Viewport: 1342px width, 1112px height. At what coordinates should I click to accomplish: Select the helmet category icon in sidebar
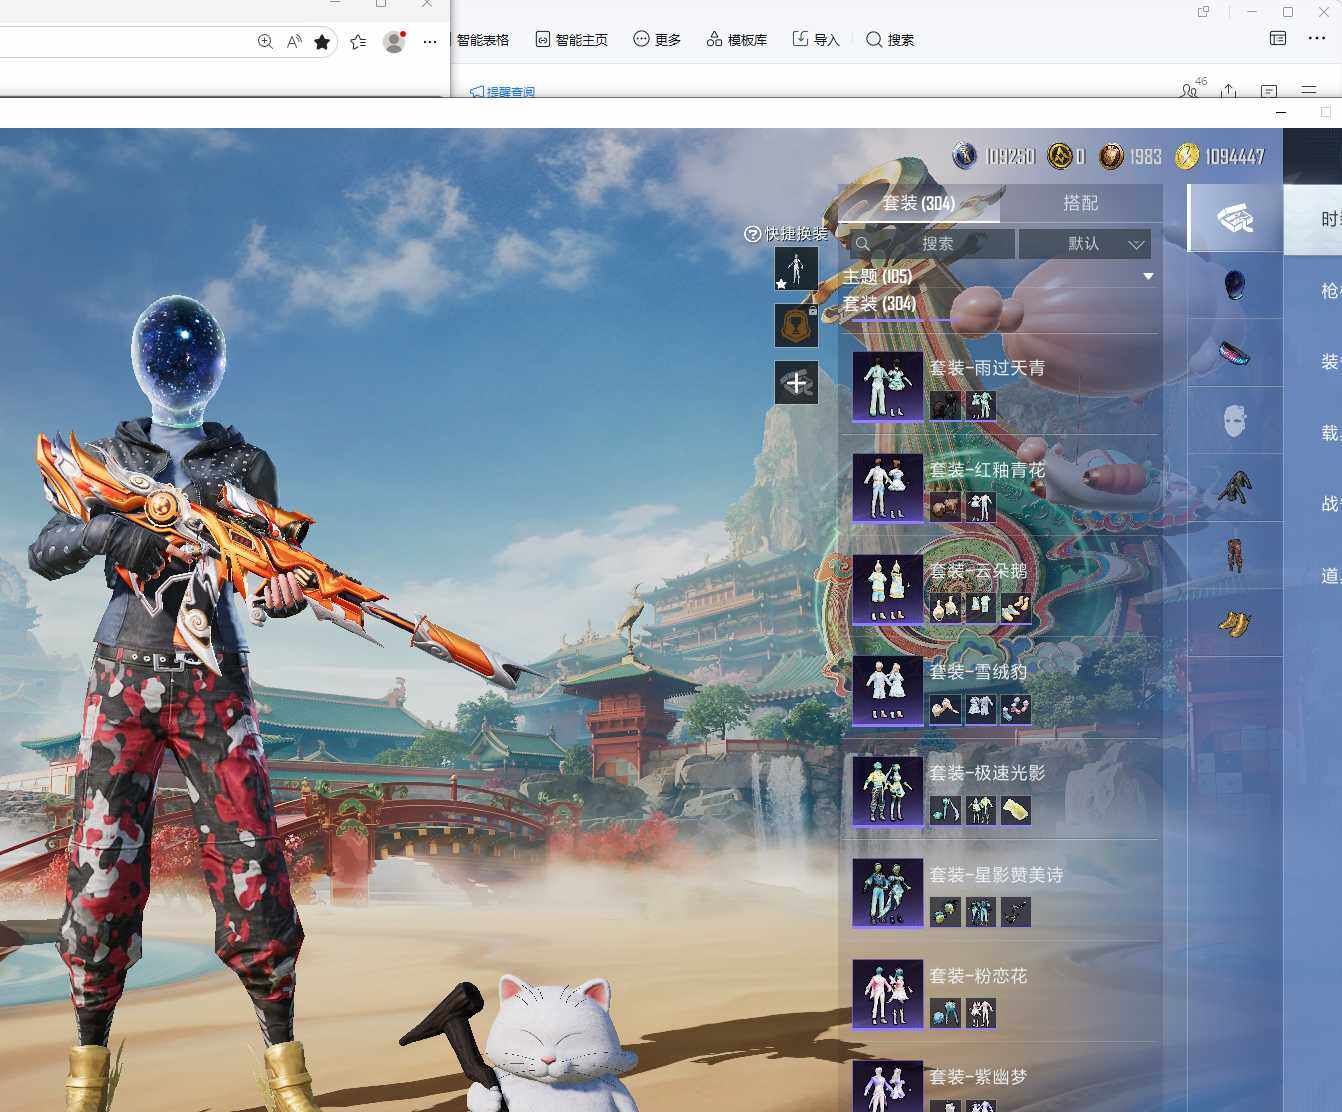[x=1235, y=285]
